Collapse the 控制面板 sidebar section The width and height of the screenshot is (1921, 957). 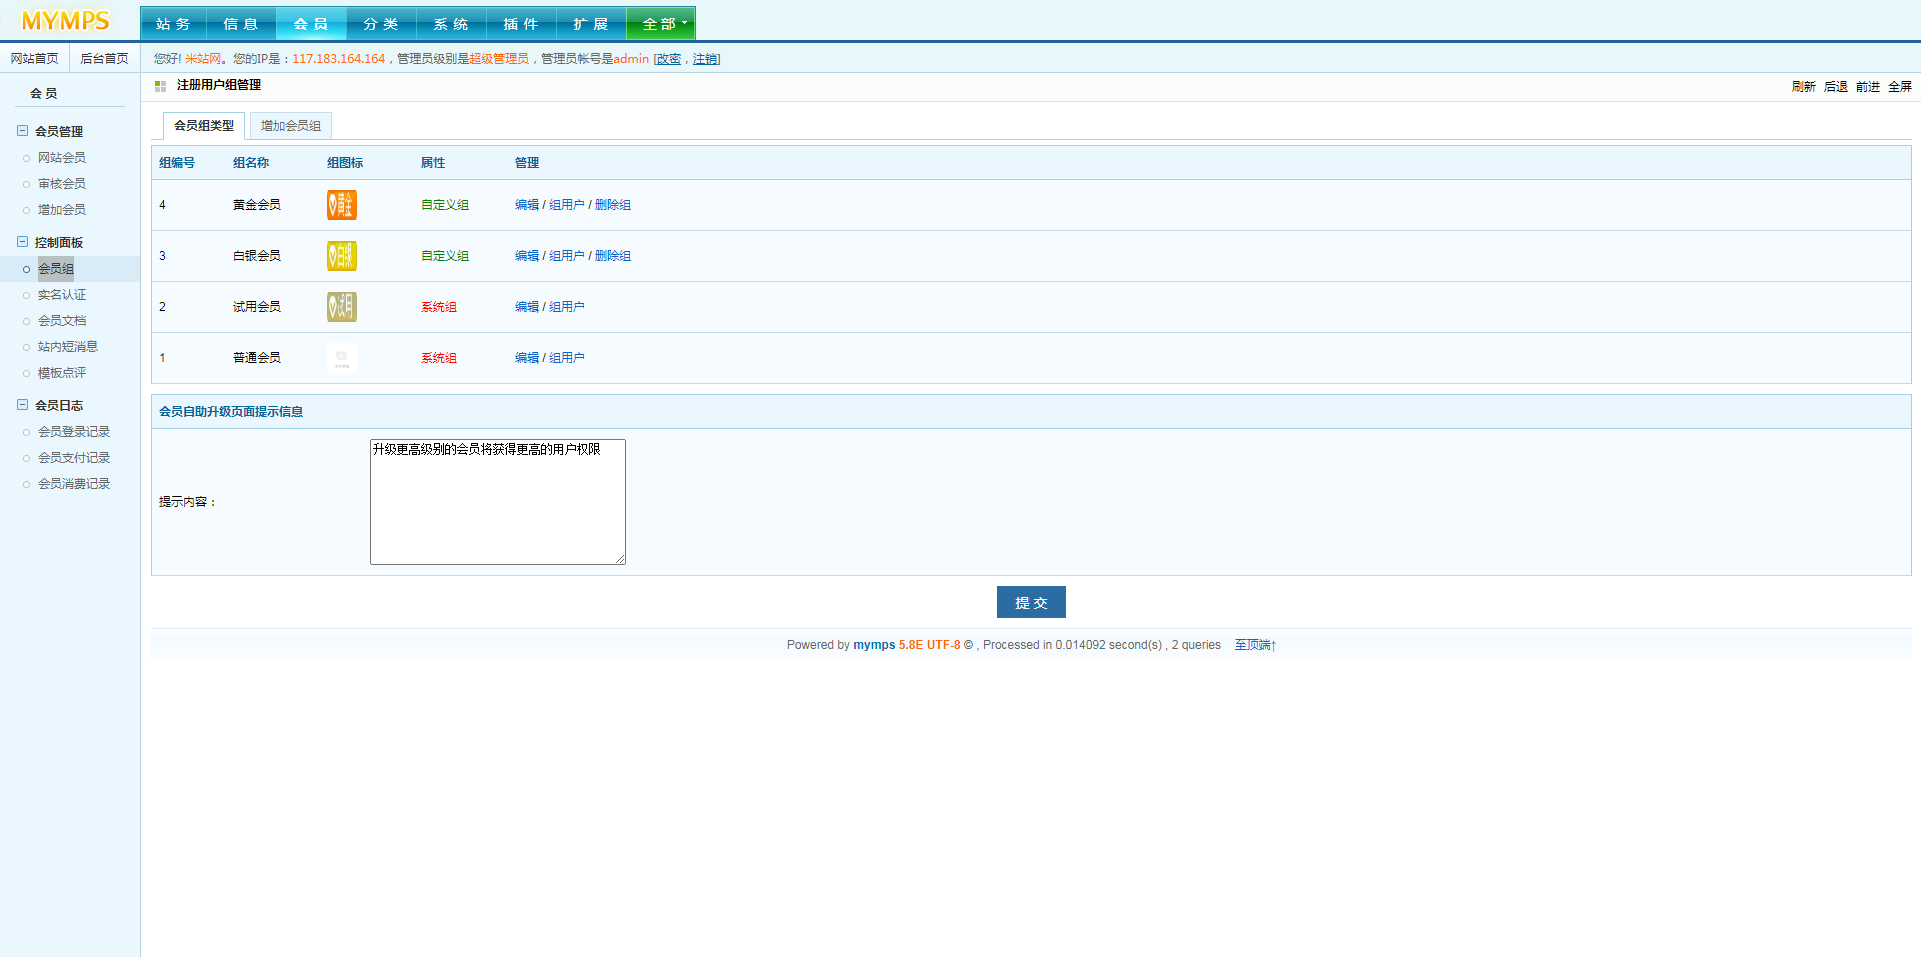pyautogui.click(x=22, y=242)
